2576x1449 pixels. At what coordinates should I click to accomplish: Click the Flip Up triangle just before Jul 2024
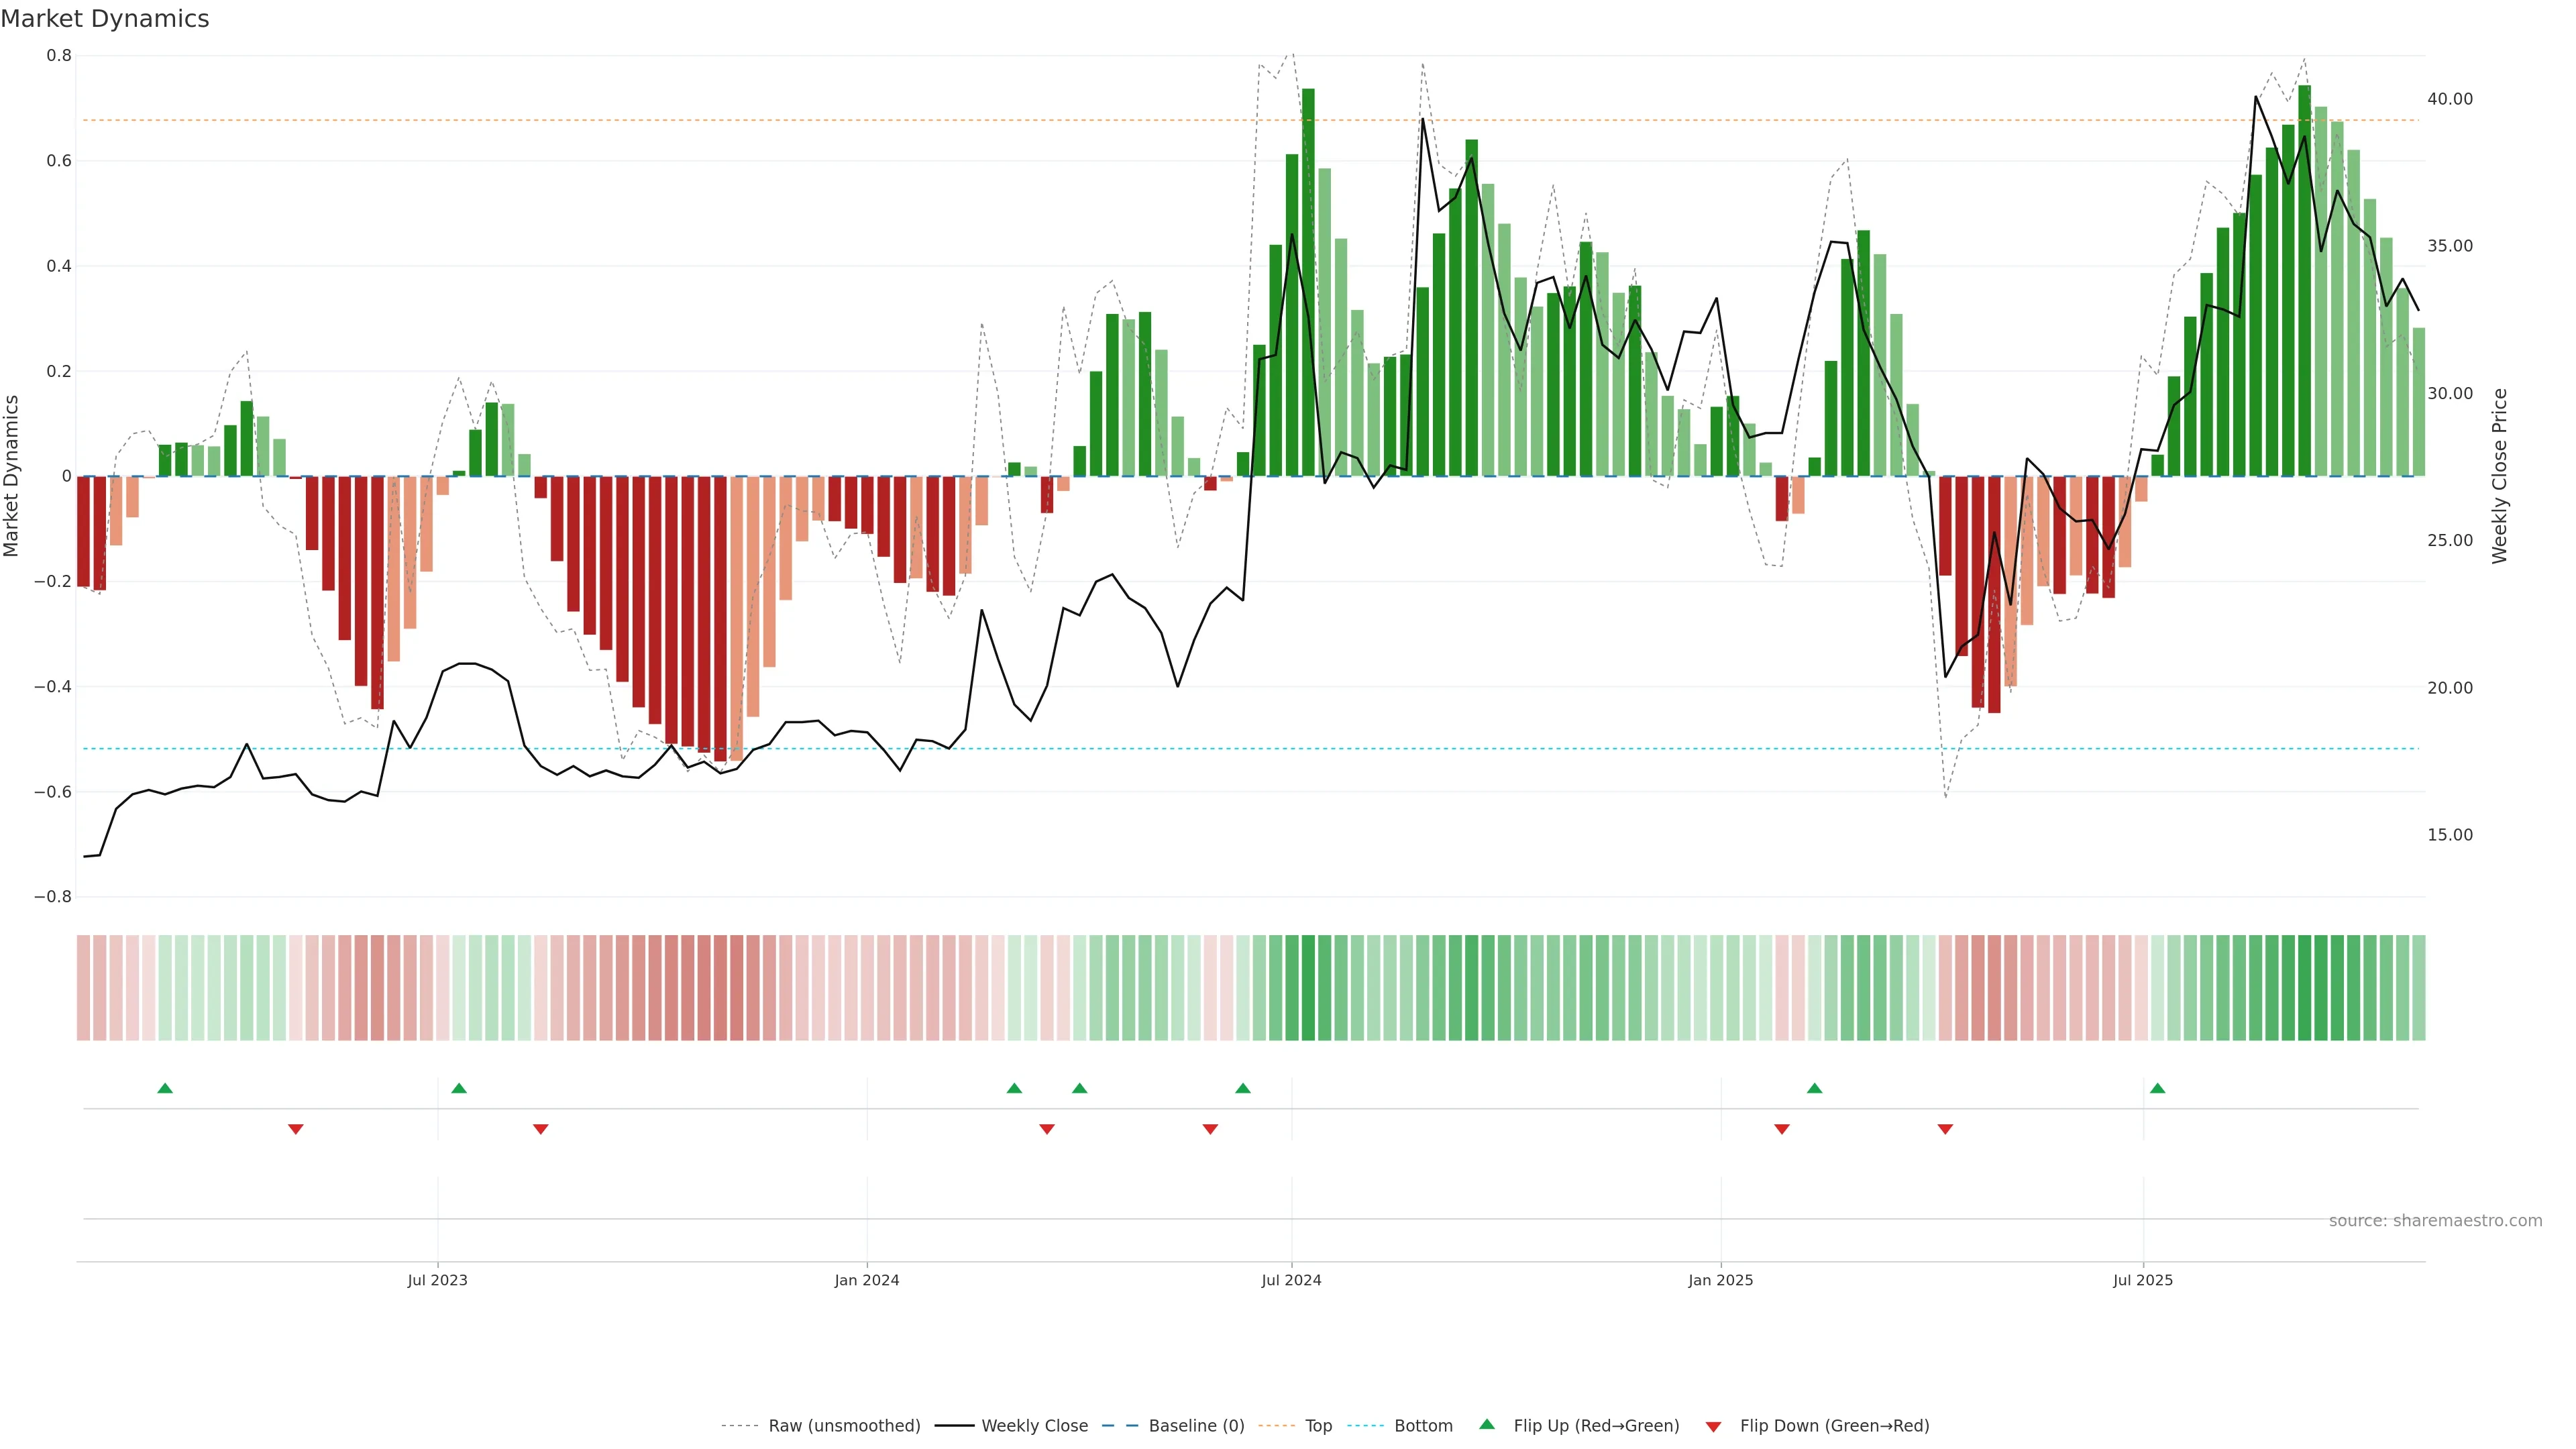pyautogui.click(x=1242, y=1088)
